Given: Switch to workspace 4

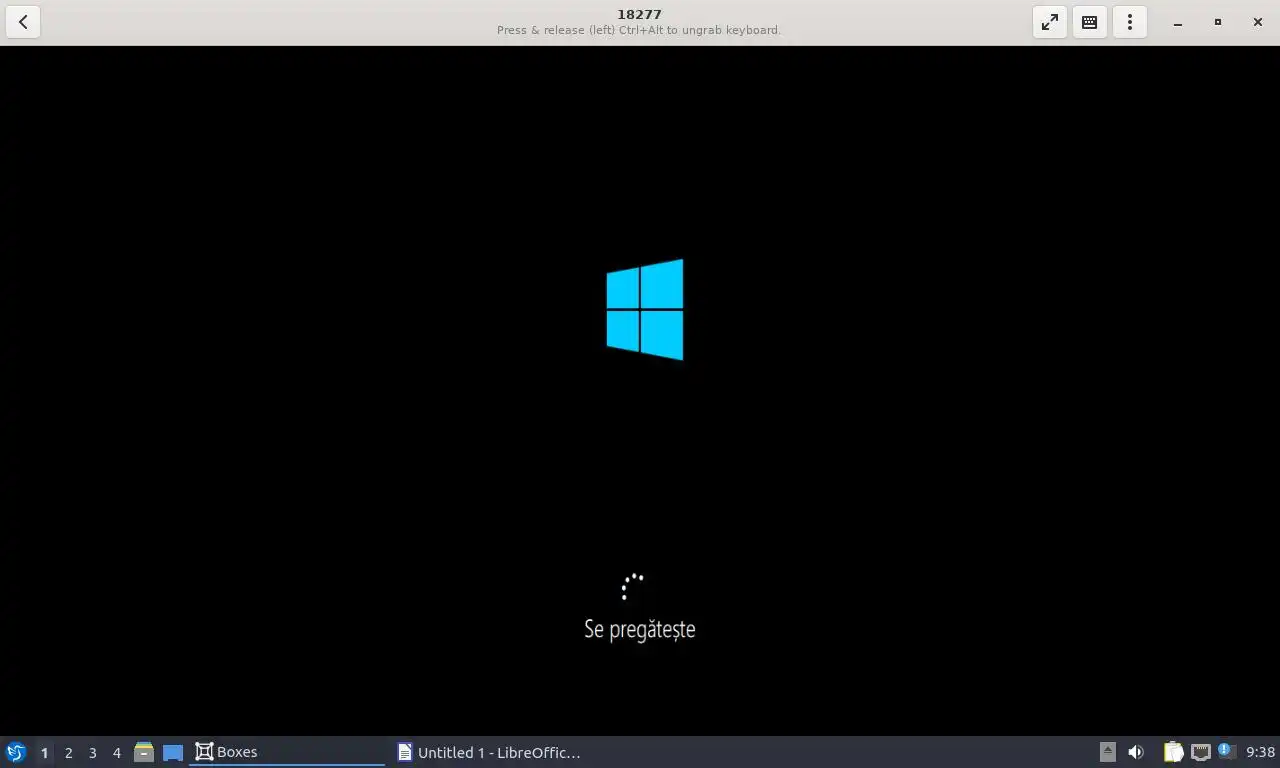Looking at the screenshot, I should (117, 752).
